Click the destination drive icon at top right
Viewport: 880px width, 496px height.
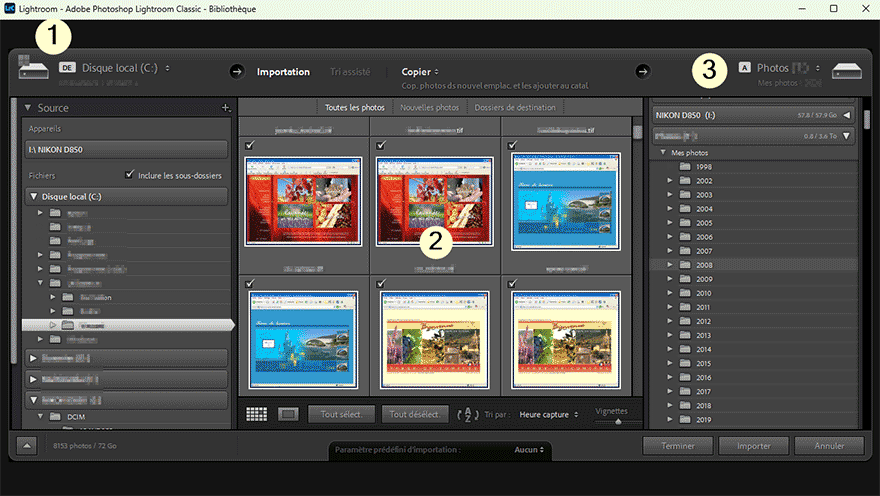(846, 71)
